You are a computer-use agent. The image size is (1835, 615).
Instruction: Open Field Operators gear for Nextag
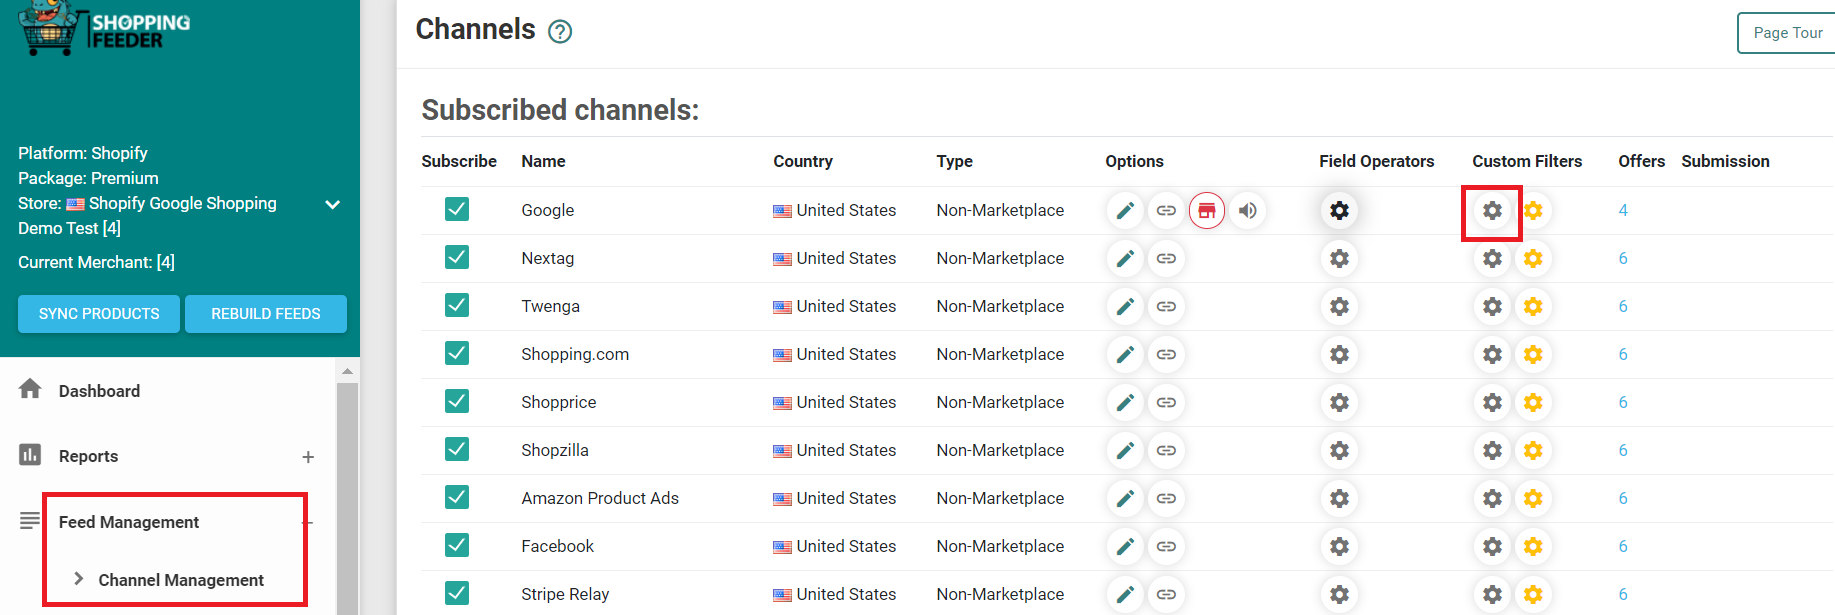(1339, 258)
